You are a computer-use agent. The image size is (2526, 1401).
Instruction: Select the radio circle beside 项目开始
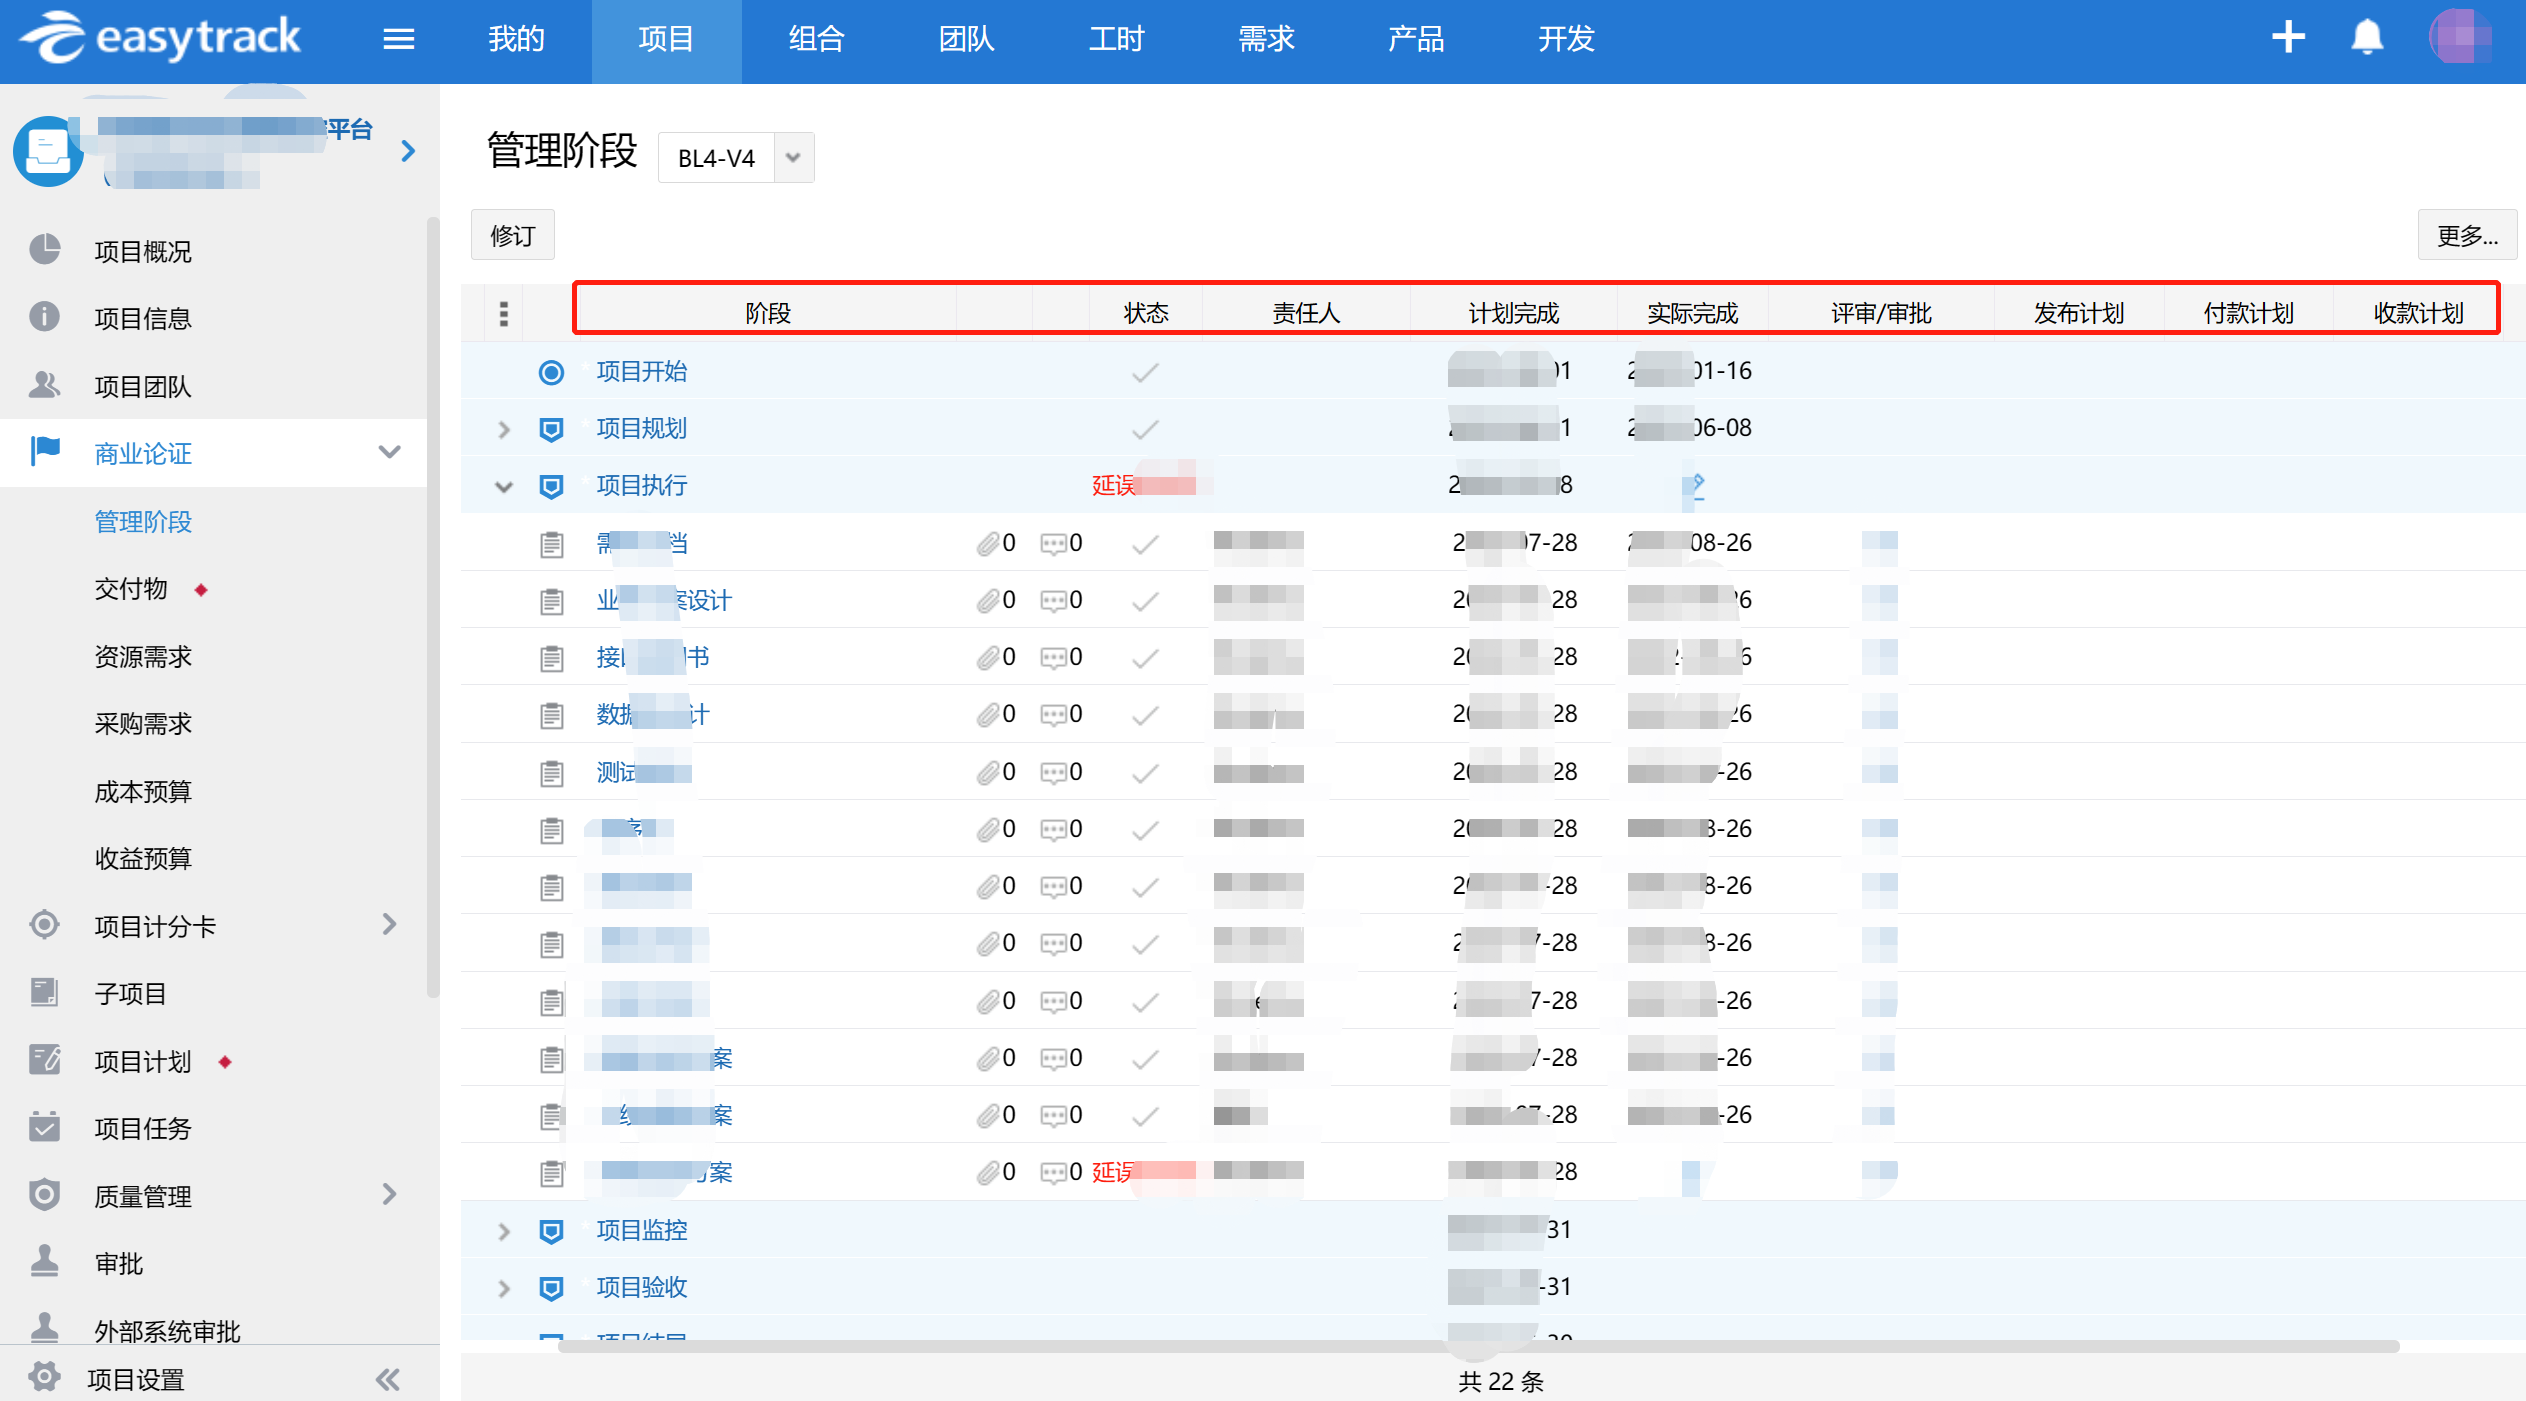[x=551, y=373]
